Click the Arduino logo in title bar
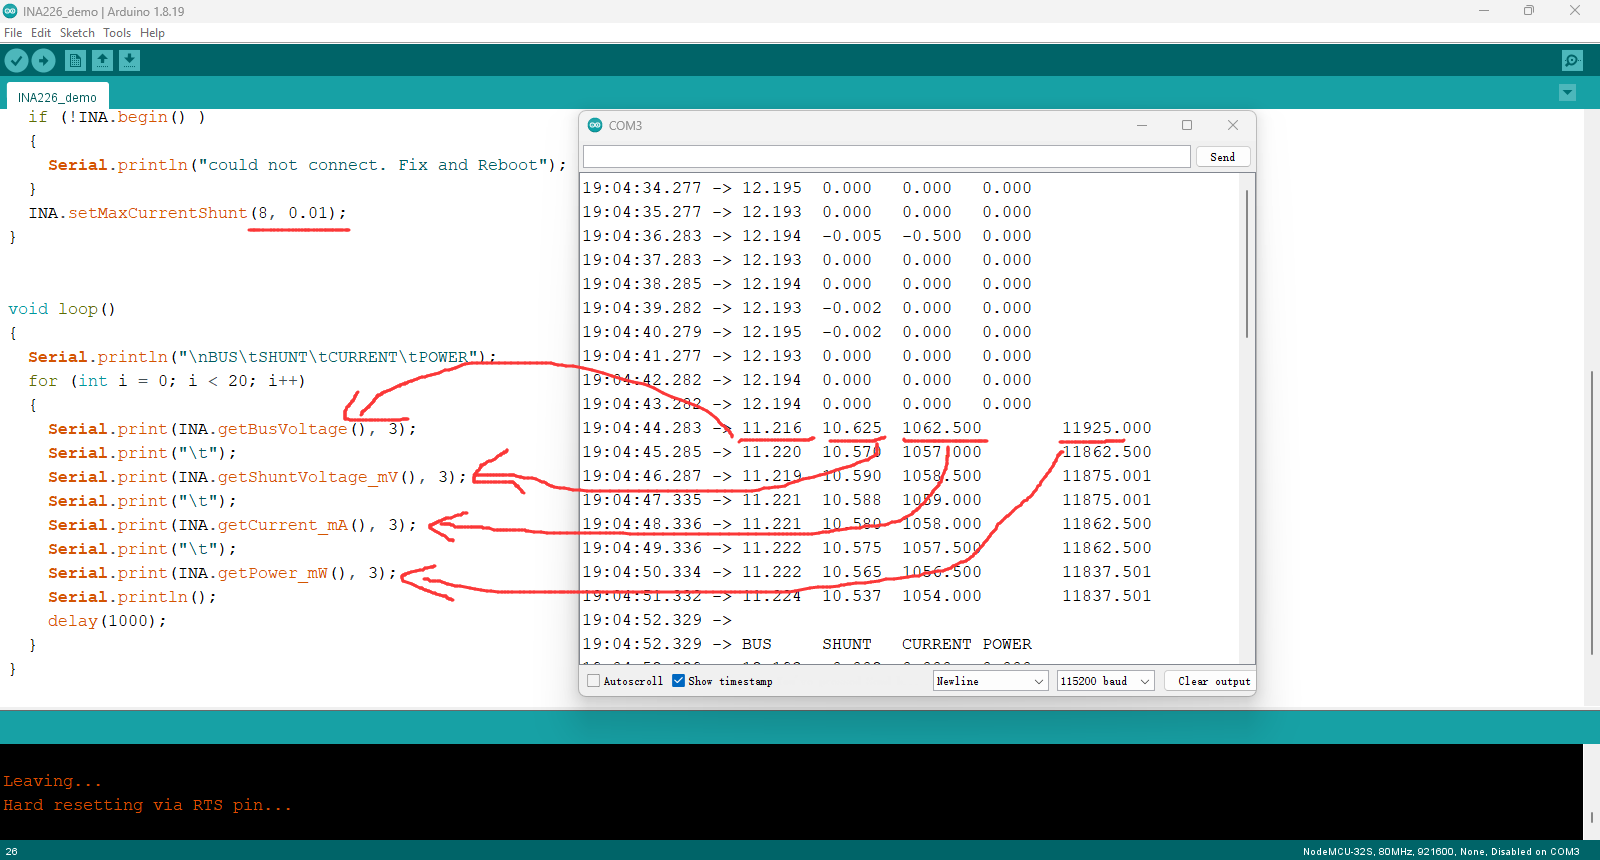This screenshot has height=860, width=1600. [x=10, y=11]
